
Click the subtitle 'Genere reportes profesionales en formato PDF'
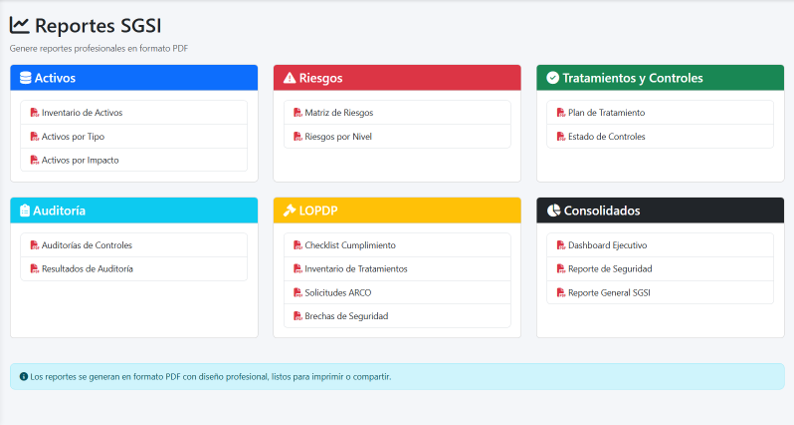[99, 49]
